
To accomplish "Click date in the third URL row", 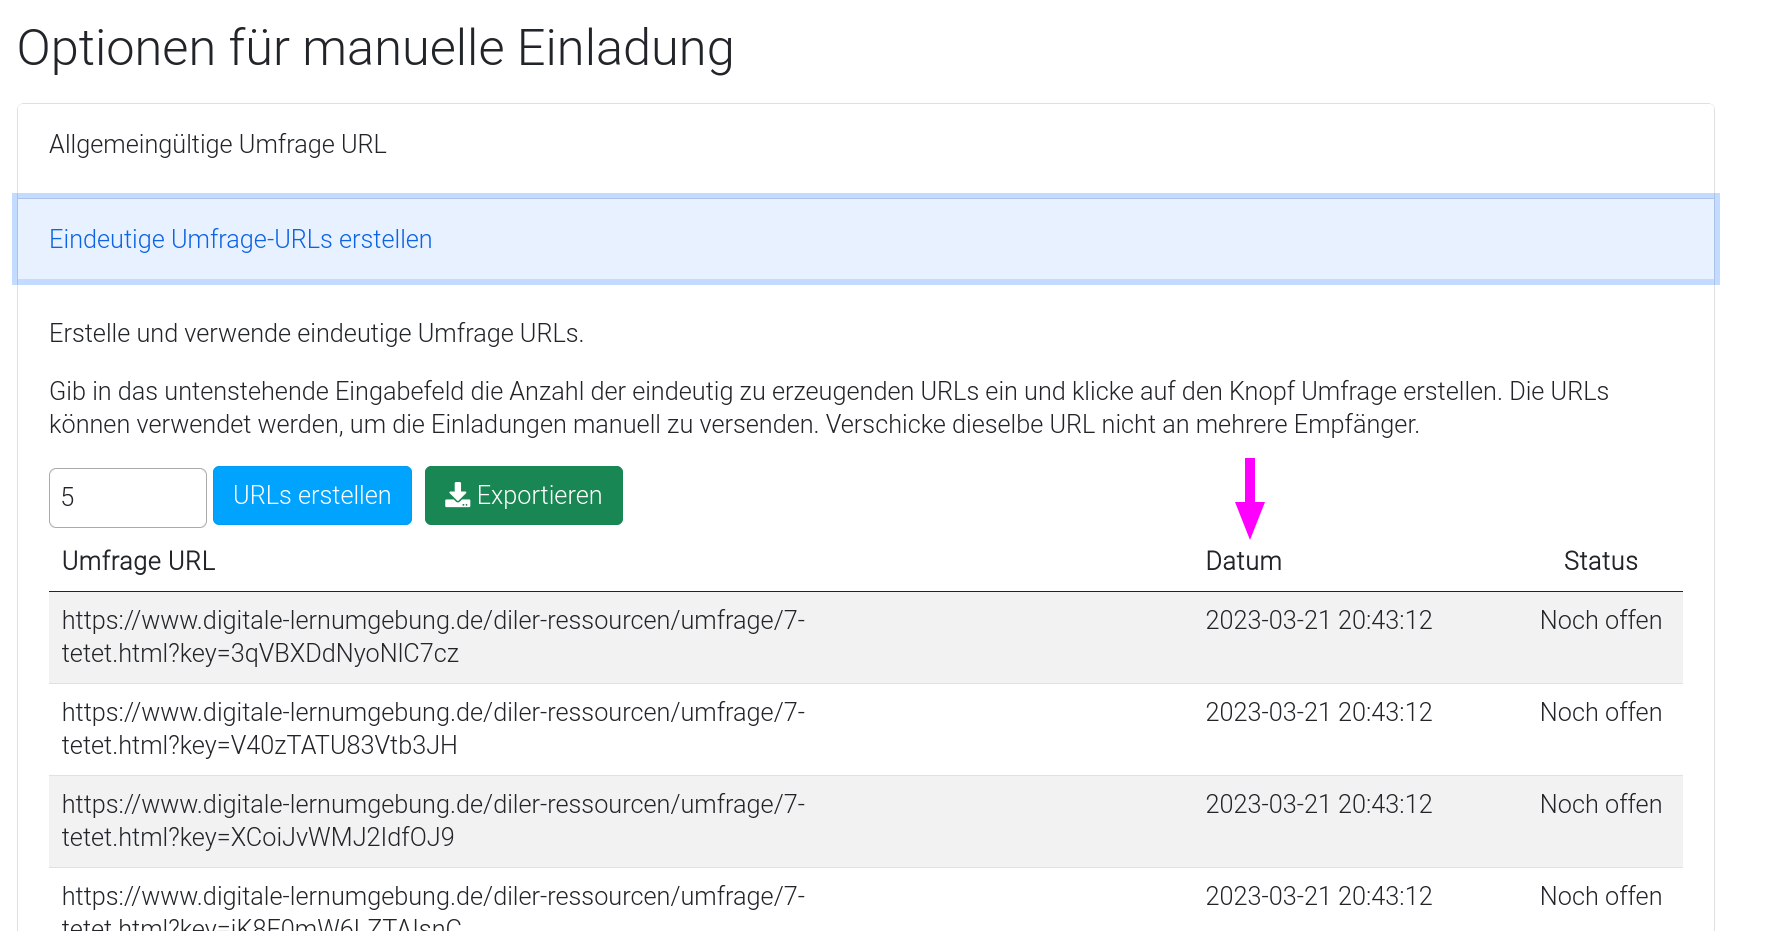I will pyautogui.click(x=1318, y=805).
